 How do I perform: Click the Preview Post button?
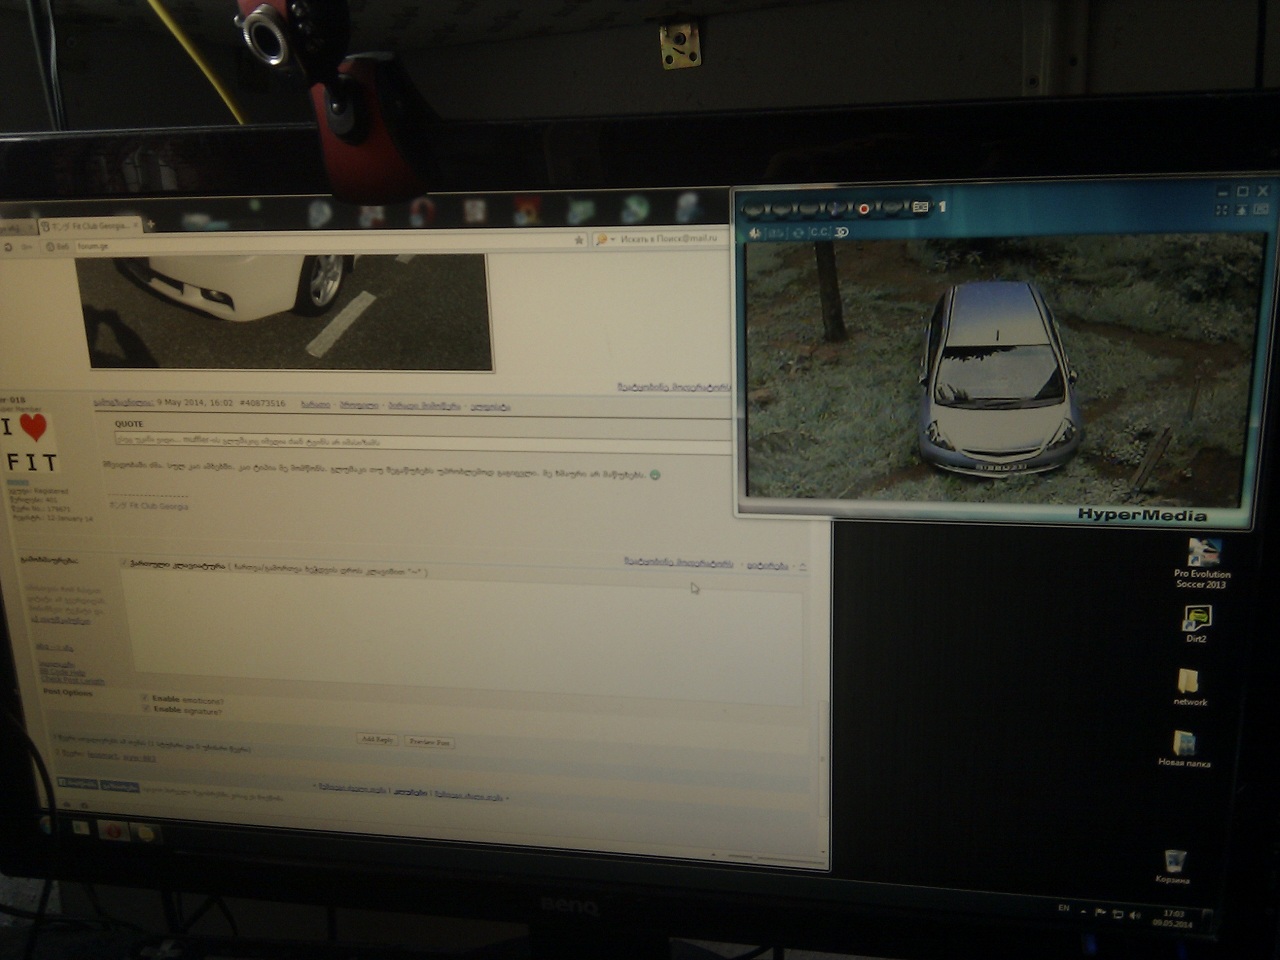(x=430, y=742)
